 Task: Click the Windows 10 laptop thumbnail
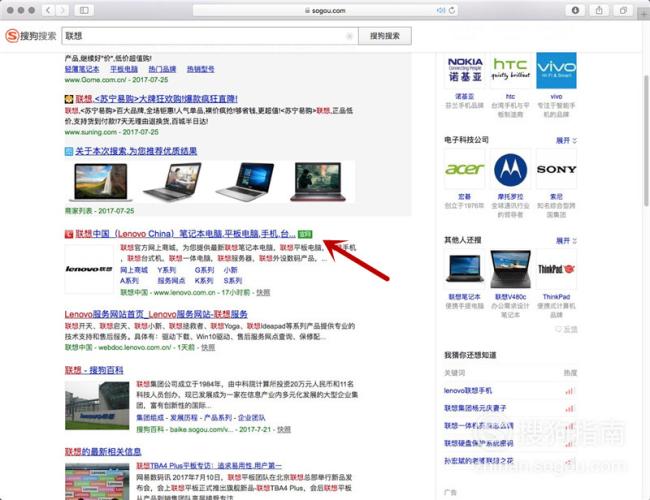(x=245, y=182)
